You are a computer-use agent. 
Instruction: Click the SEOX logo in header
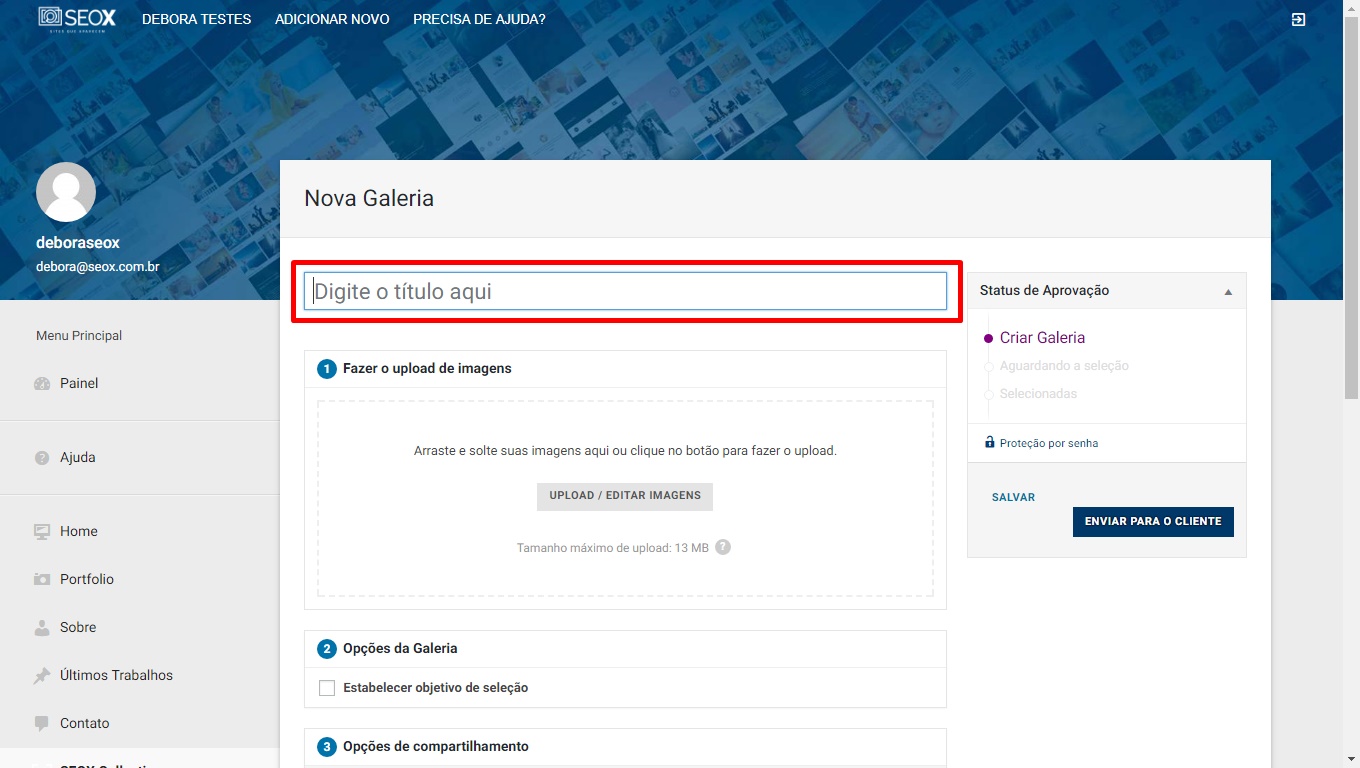coord(77,19)
